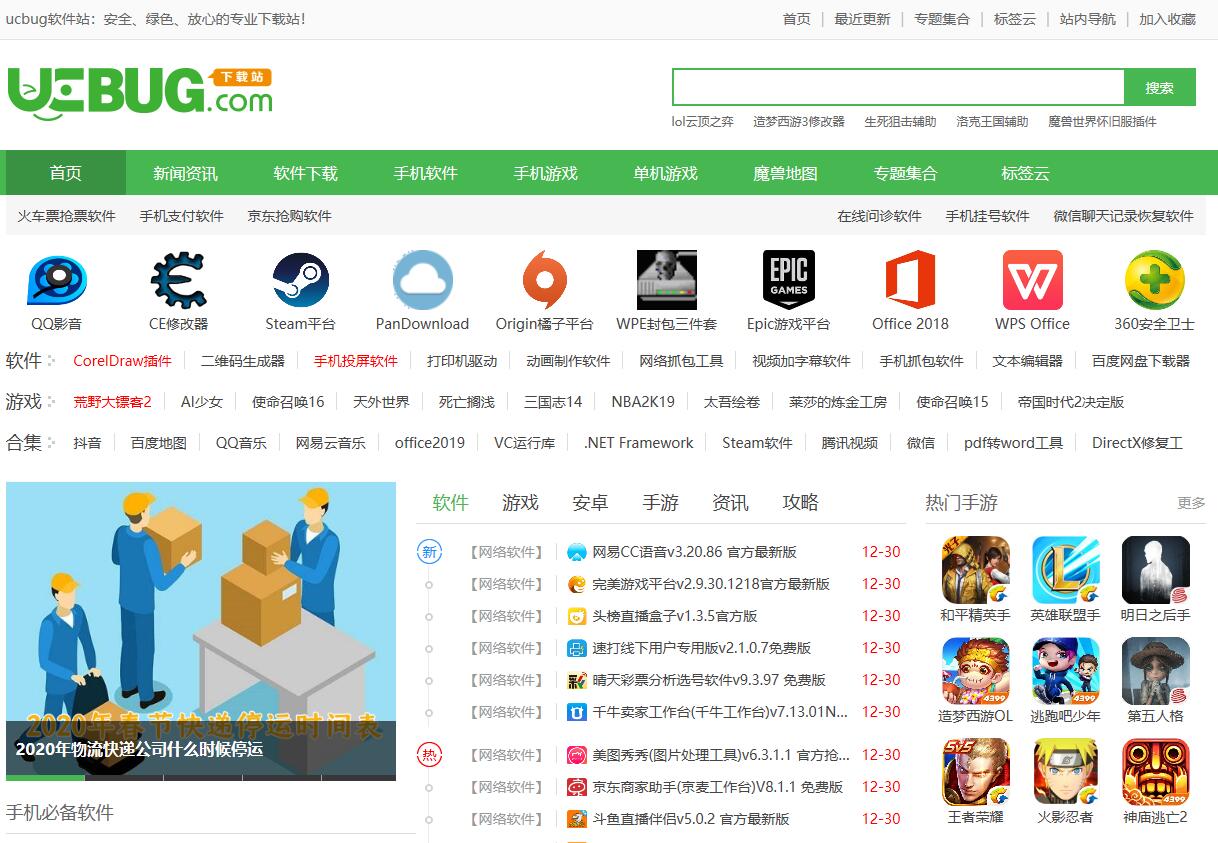The image size is (1218, 843).
Task: Click the 网易CC语音 list icon
Action: tap(577, 552)
